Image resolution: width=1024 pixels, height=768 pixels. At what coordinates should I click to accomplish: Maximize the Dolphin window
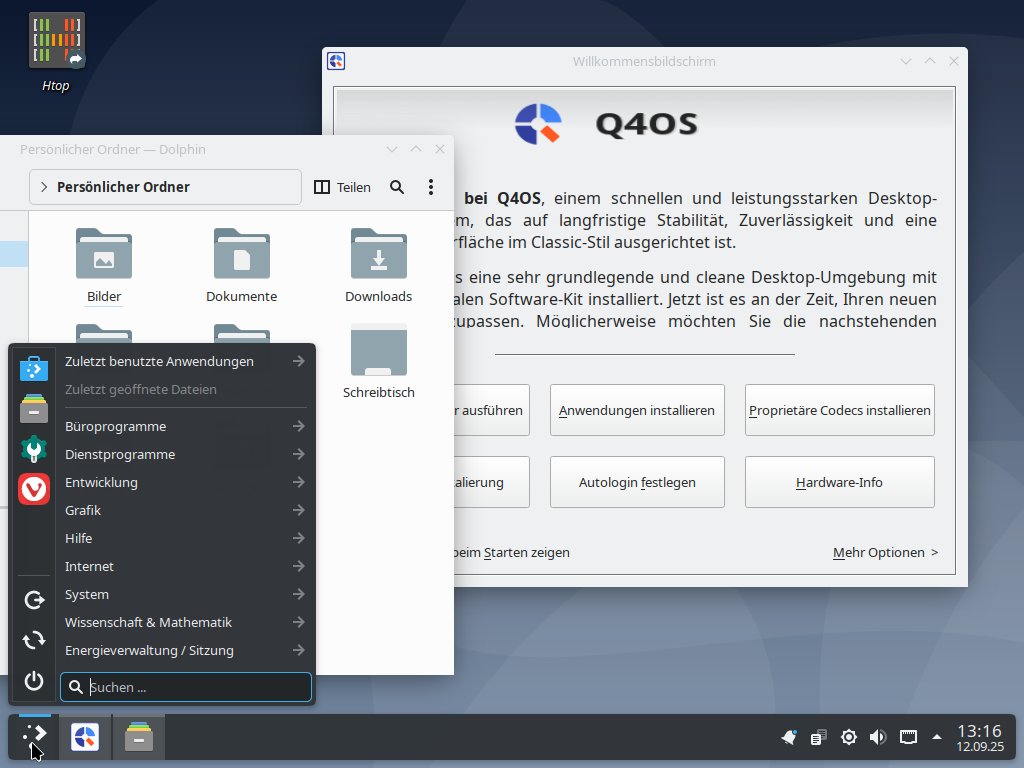click(x=416, y=150)
